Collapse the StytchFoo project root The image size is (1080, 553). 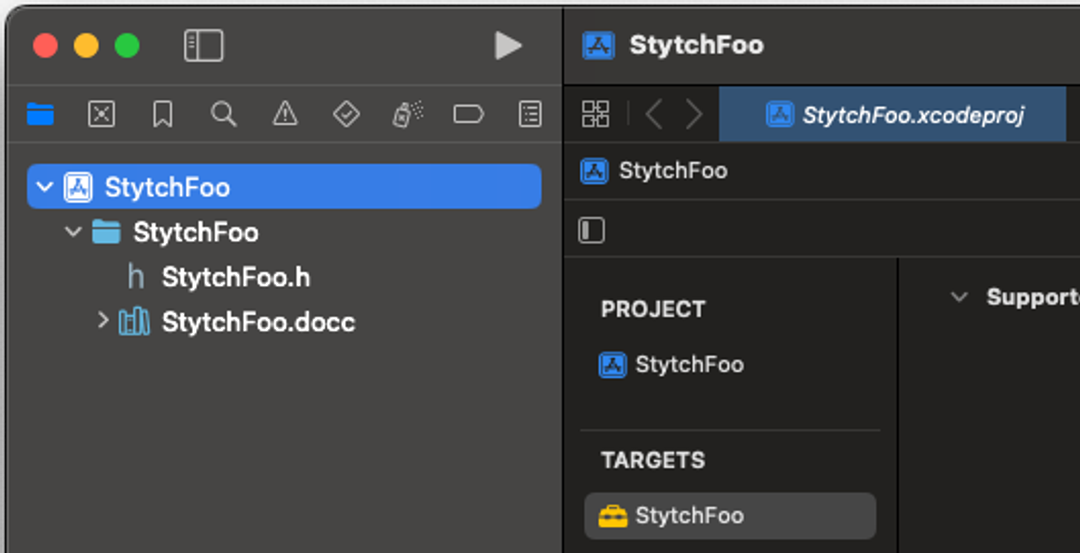[45, 187]
